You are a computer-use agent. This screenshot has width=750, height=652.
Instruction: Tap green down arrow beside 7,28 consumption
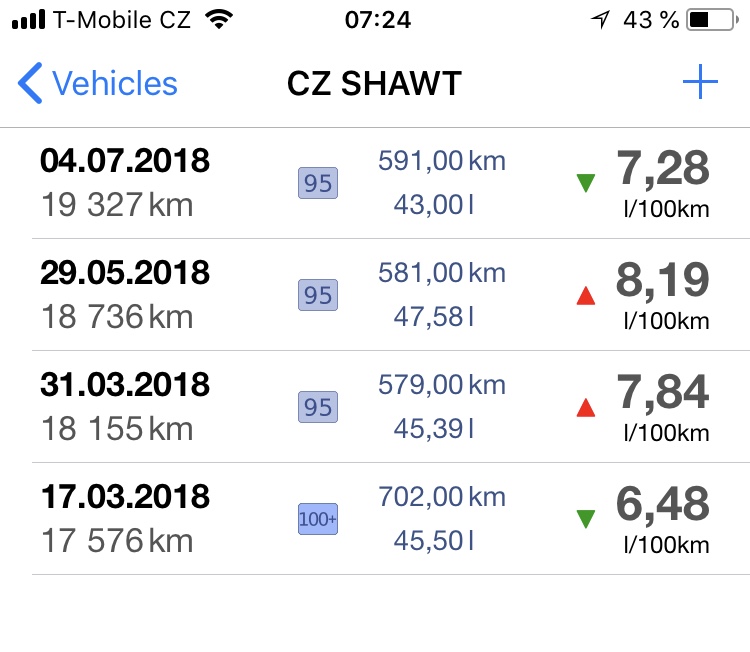(x=585, y=183)
